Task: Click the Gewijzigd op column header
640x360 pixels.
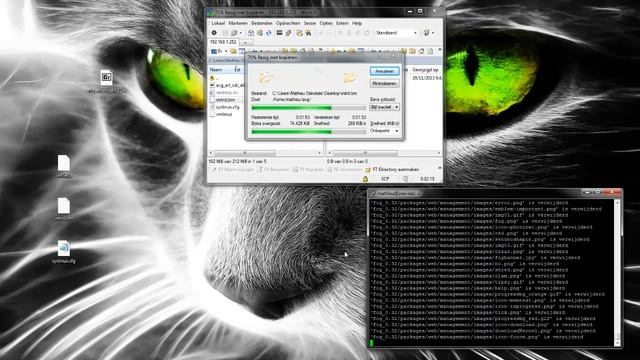Action: [x=426, y=70]
